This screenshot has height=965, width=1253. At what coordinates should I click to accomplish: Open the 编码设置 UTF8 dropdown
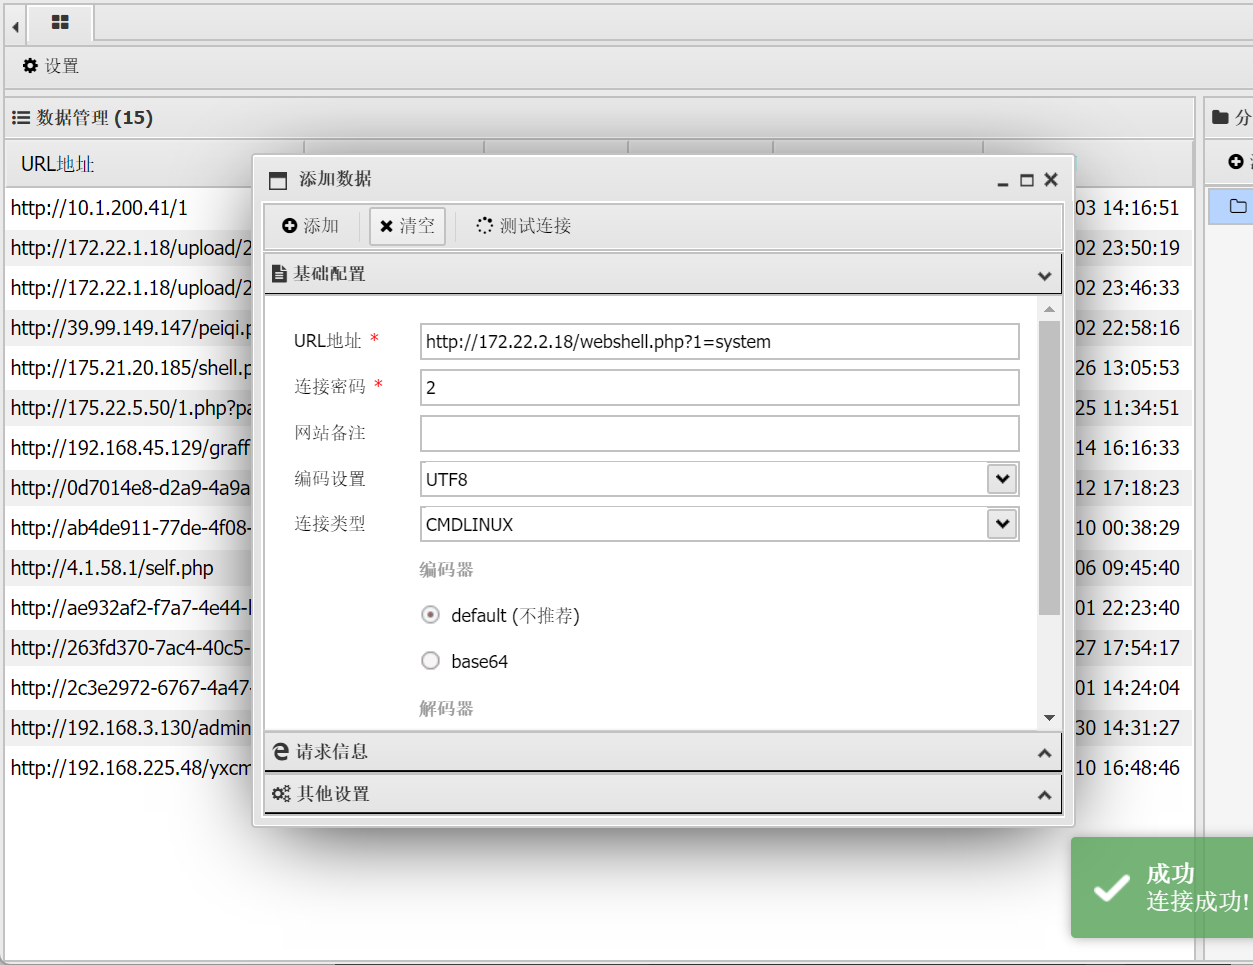tap(1001, 479)
